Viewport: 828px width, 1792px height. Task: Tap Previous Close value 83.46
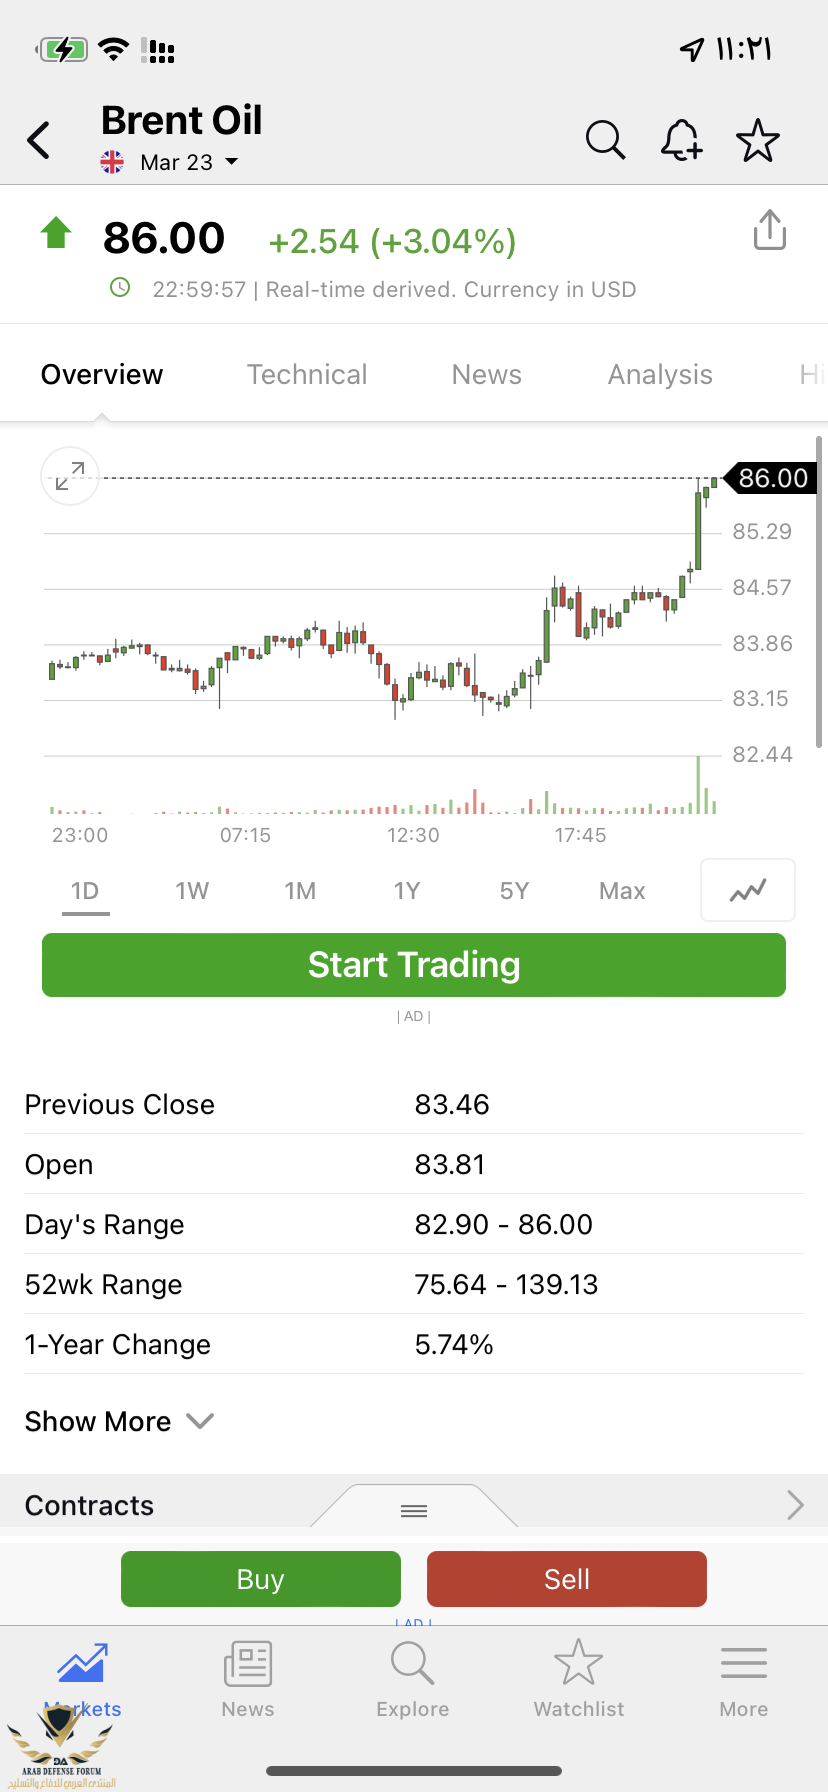point(452,1104)
